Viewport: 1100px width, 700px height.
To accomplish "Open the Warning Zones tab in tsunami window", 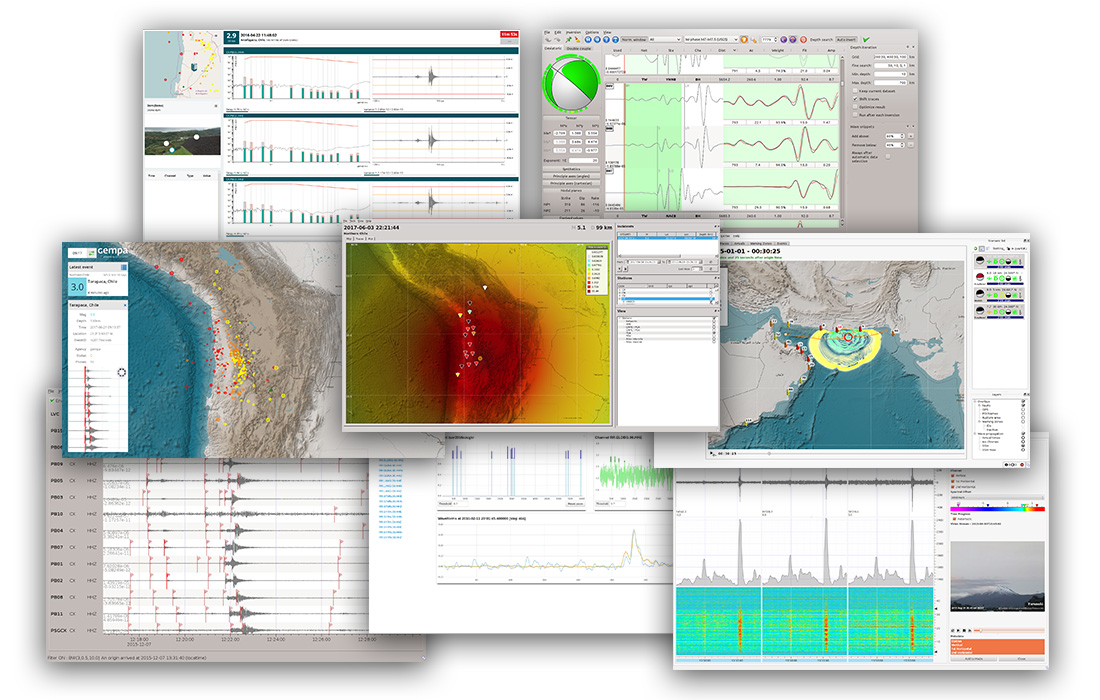I will (x=760, y=243).
